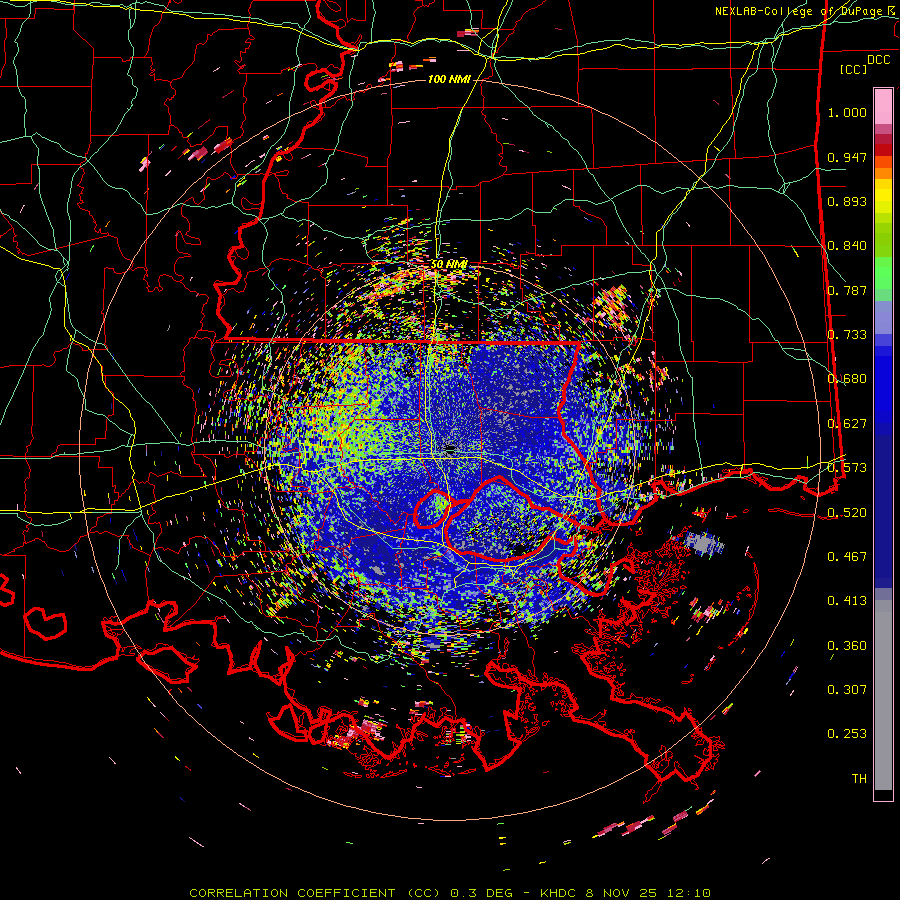Screen dimensions: 900x900
Task: Select the 0.360 legend value
Action: tap(847, 646)
